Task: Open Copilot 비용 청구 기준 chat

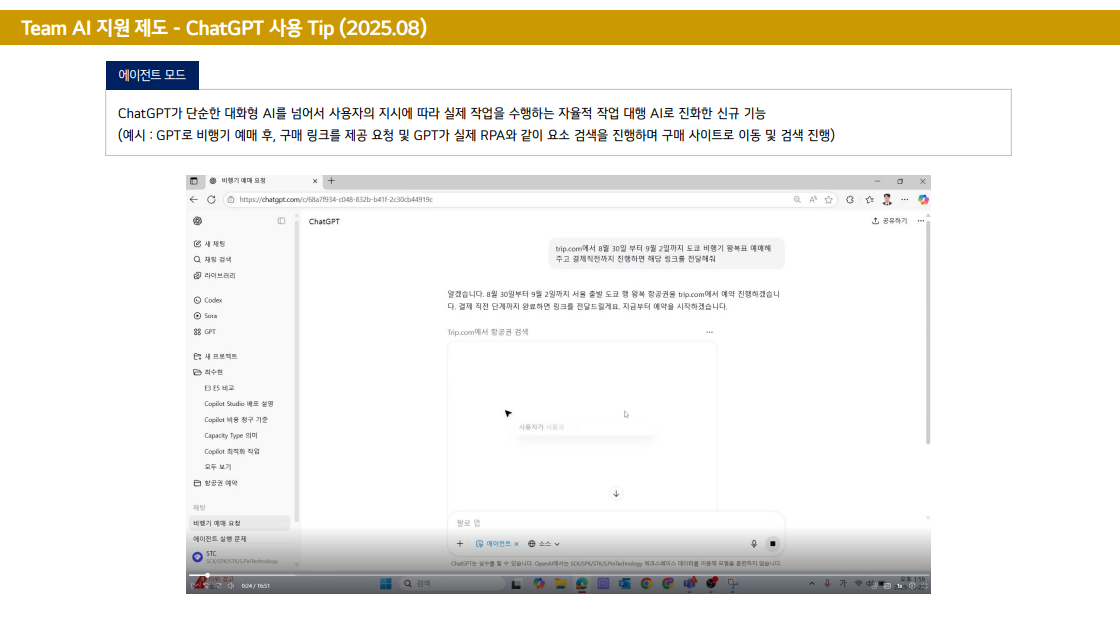Action: 236,420
